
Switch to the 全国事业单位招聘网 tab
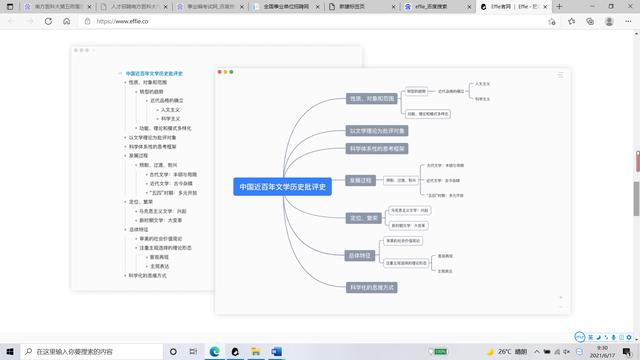286,7
